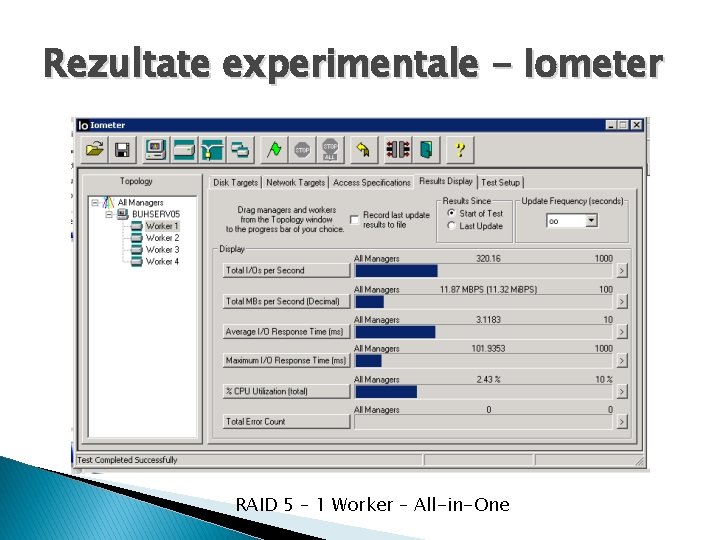Image resolution: width=720 pixels, height=540 pixels.
Task: Click Total Error Count button
Action: pos(286,422)
